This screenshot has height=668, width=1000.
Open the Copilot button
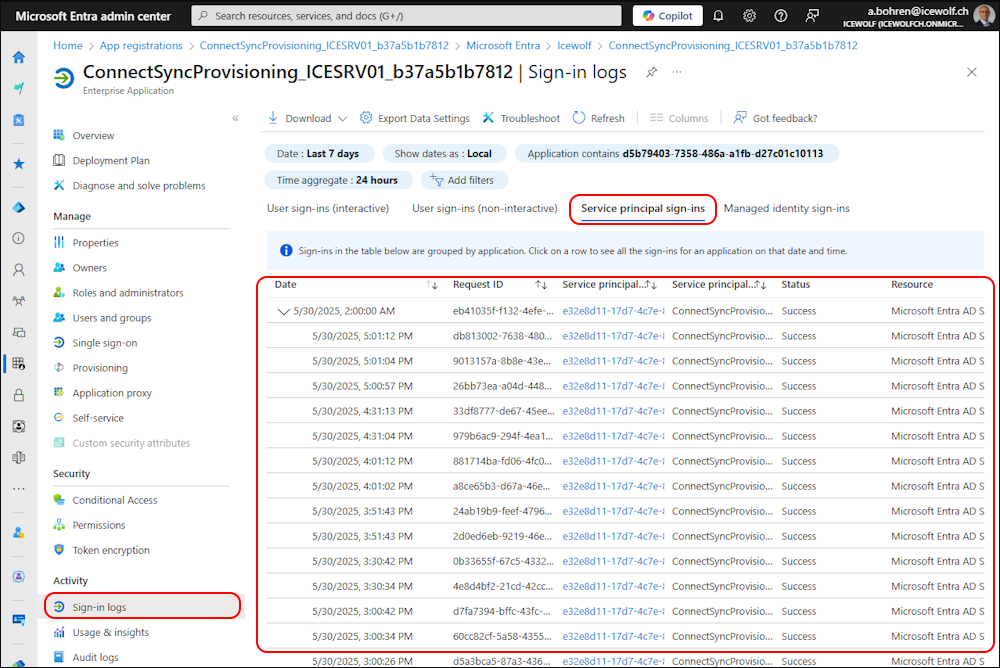click(667, 16)
